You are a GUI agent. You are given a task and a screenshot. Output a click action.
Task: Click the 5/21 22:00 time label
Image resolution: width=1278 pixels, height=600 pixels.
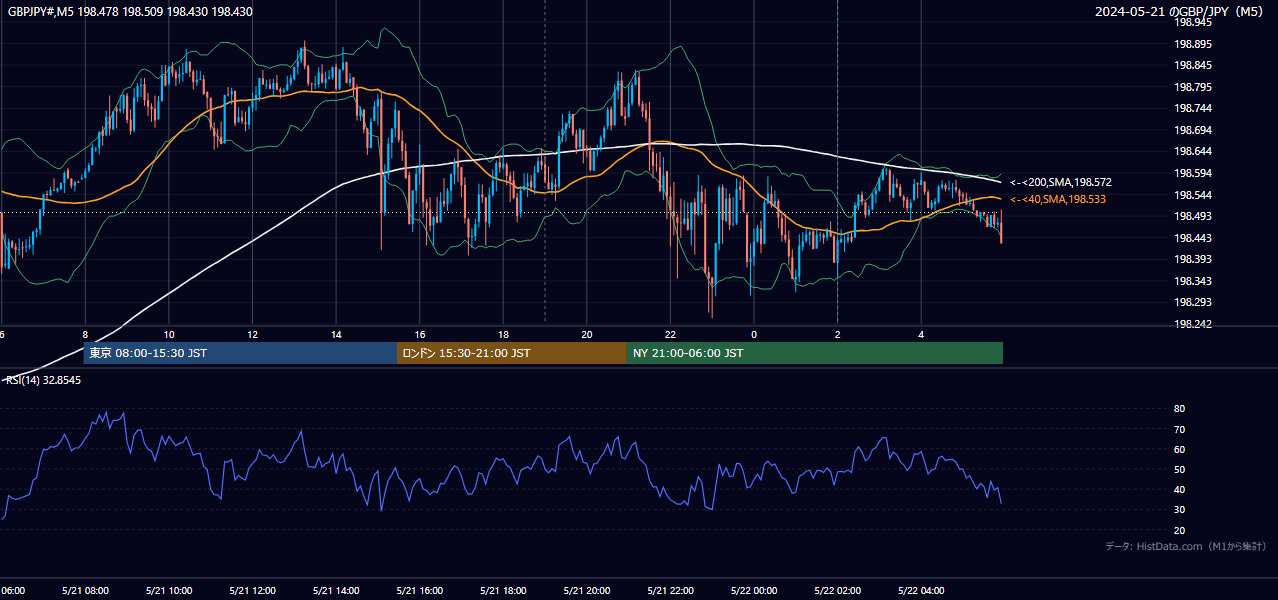(670, 591)
